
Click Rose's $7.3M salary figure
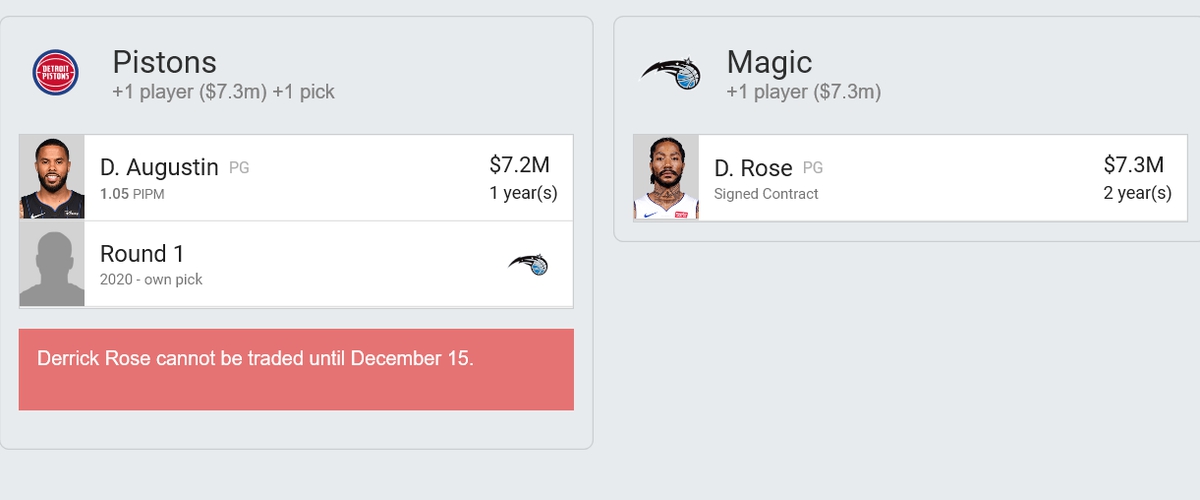[x=1133, y=164]
